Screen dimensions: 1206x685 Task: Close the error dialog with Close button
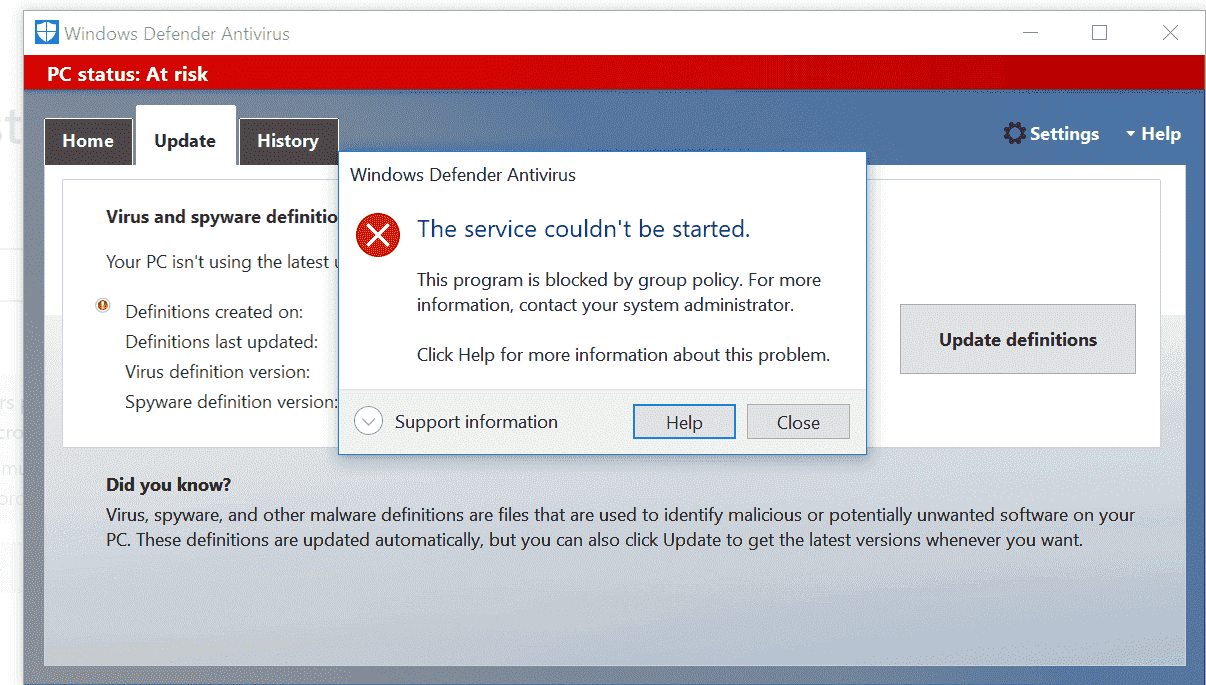798,422
